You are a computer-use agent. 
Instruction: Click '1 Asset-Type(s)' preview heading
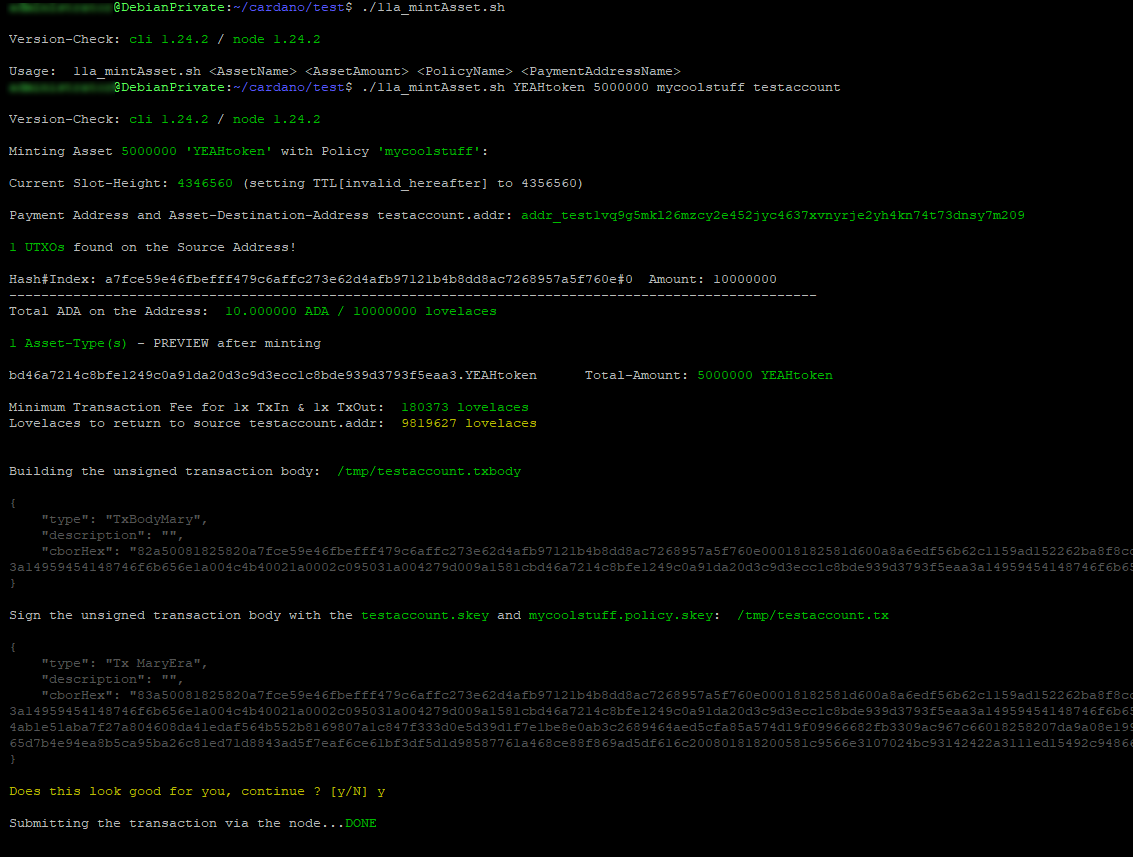(68, 343)
